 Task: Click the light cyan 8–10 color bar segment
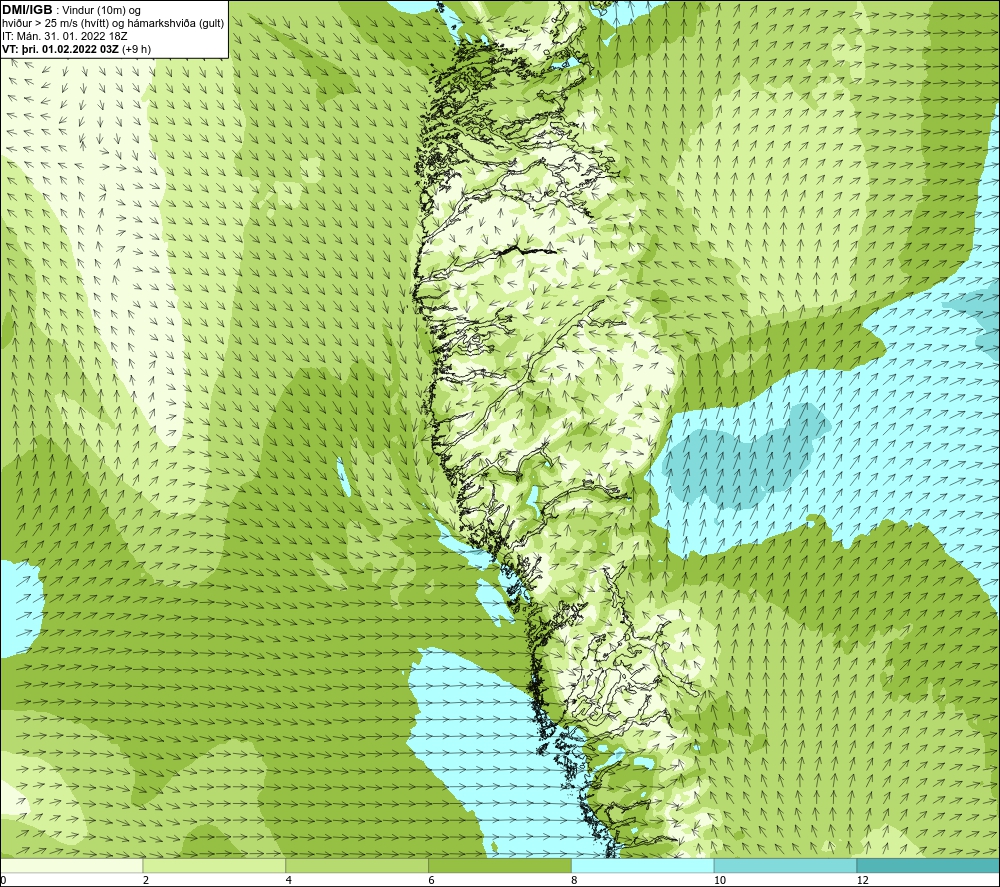click(x=643, y=865)
